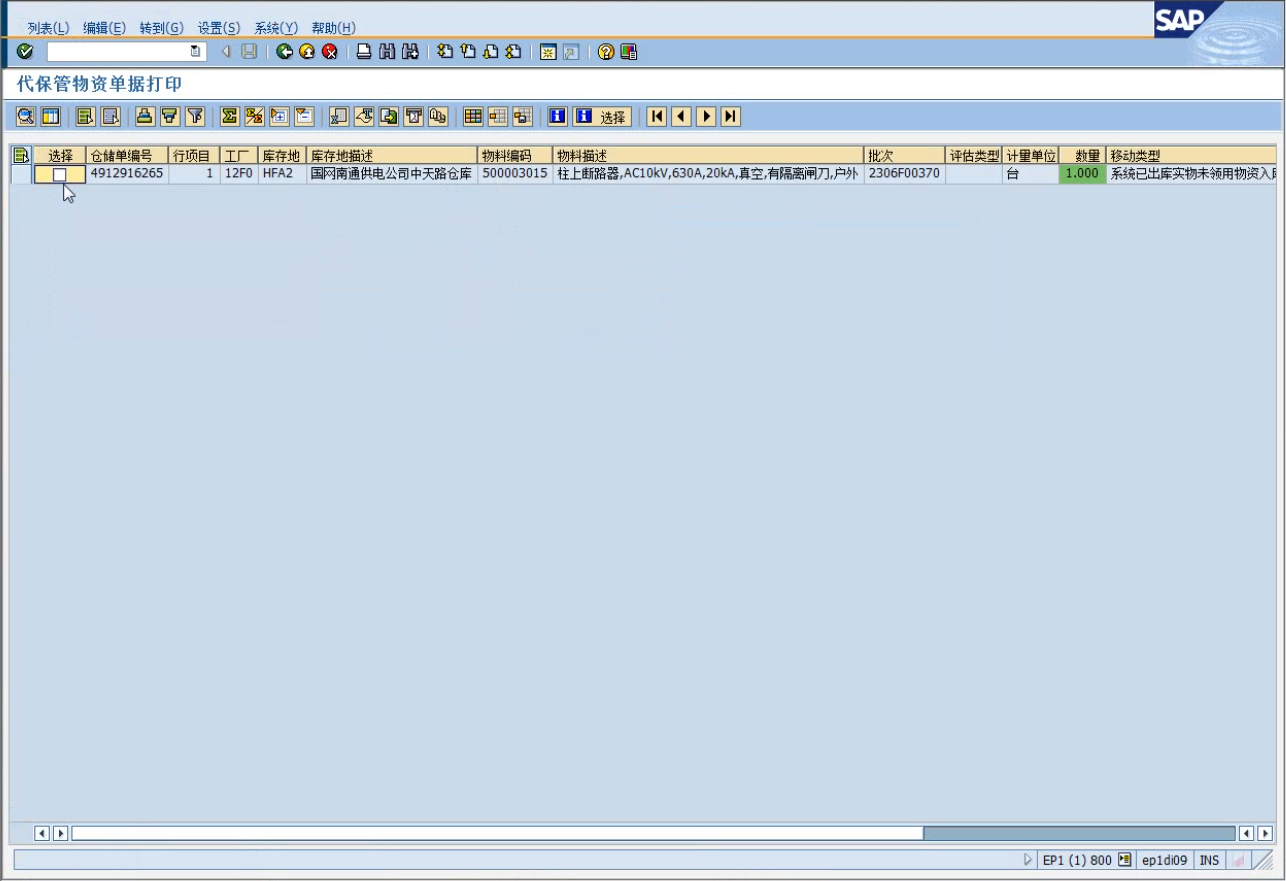Viewport: 1286px width, 881px height.
Task: Click the Sort ascending icon
Action: point(145,117)
